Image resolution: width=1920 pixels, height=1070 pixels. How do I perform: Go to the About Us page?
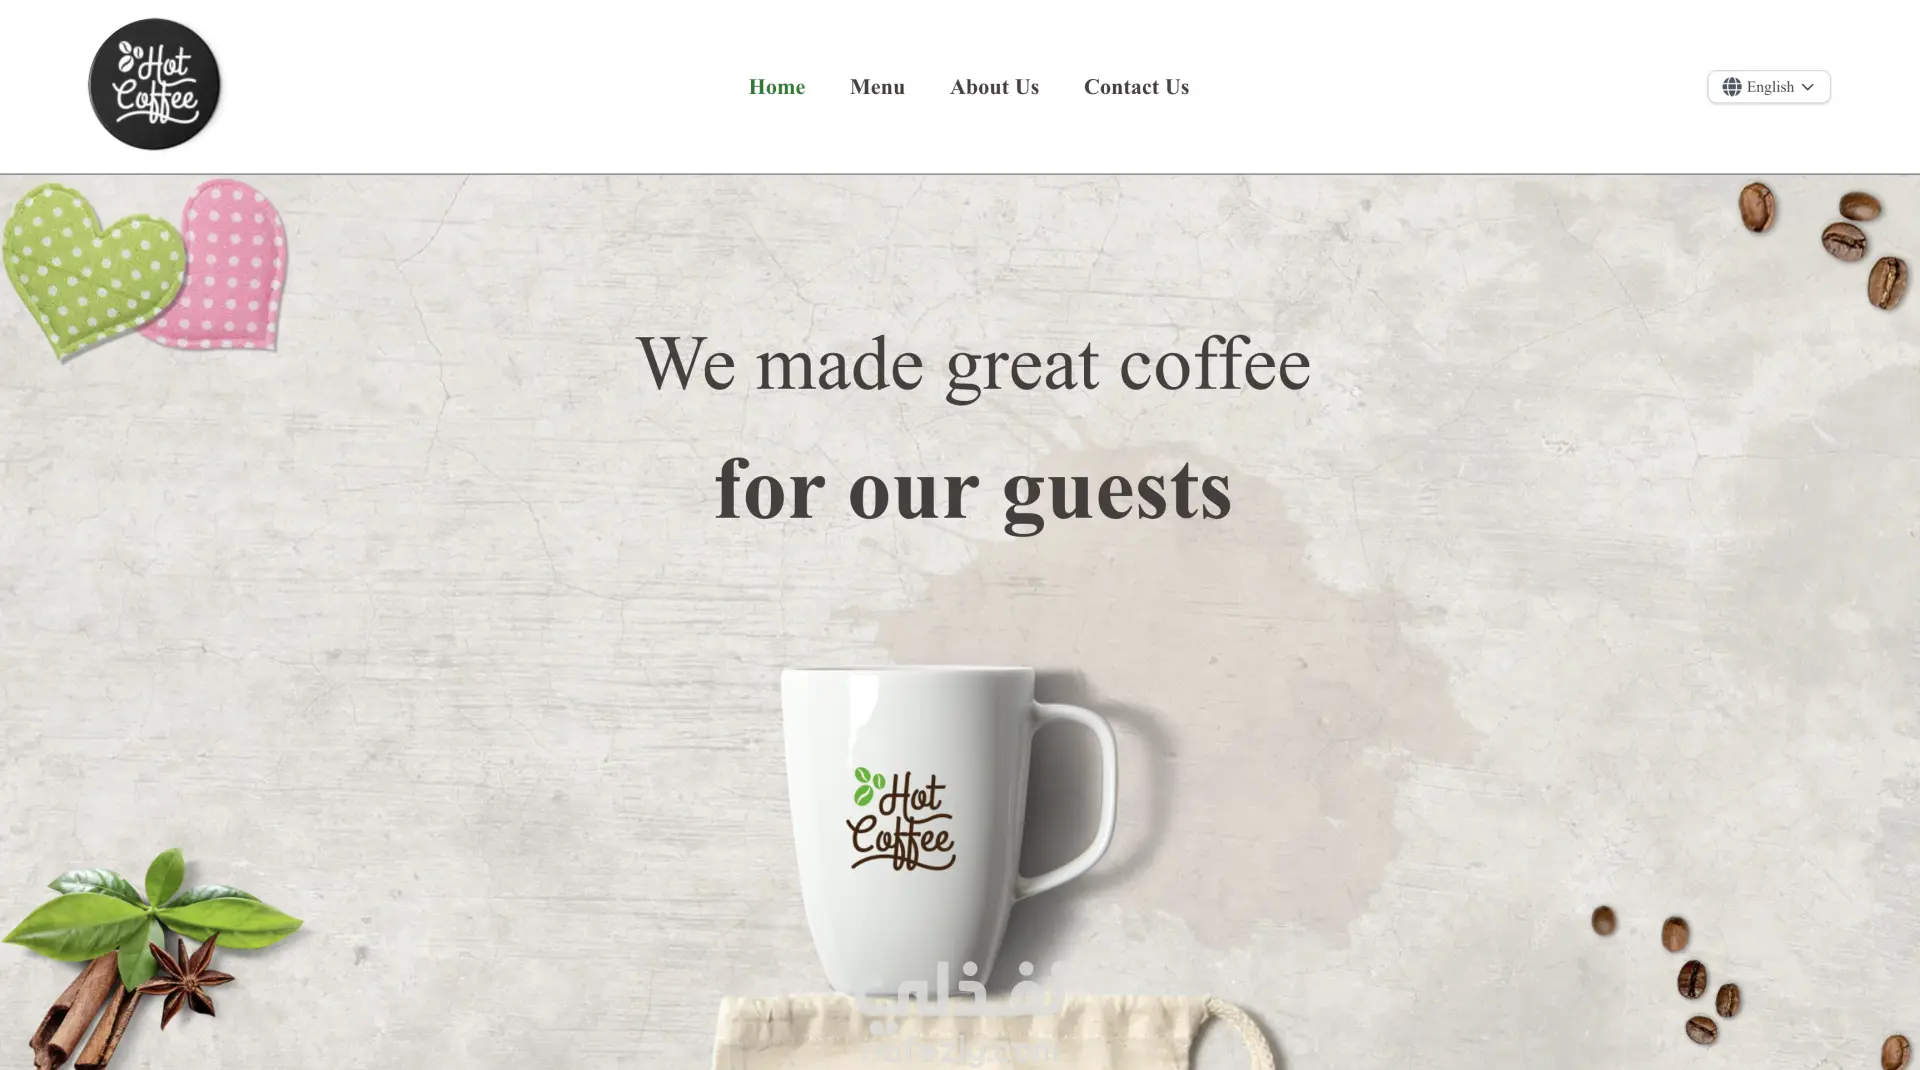pyautogui.click(x=994, y=87)
